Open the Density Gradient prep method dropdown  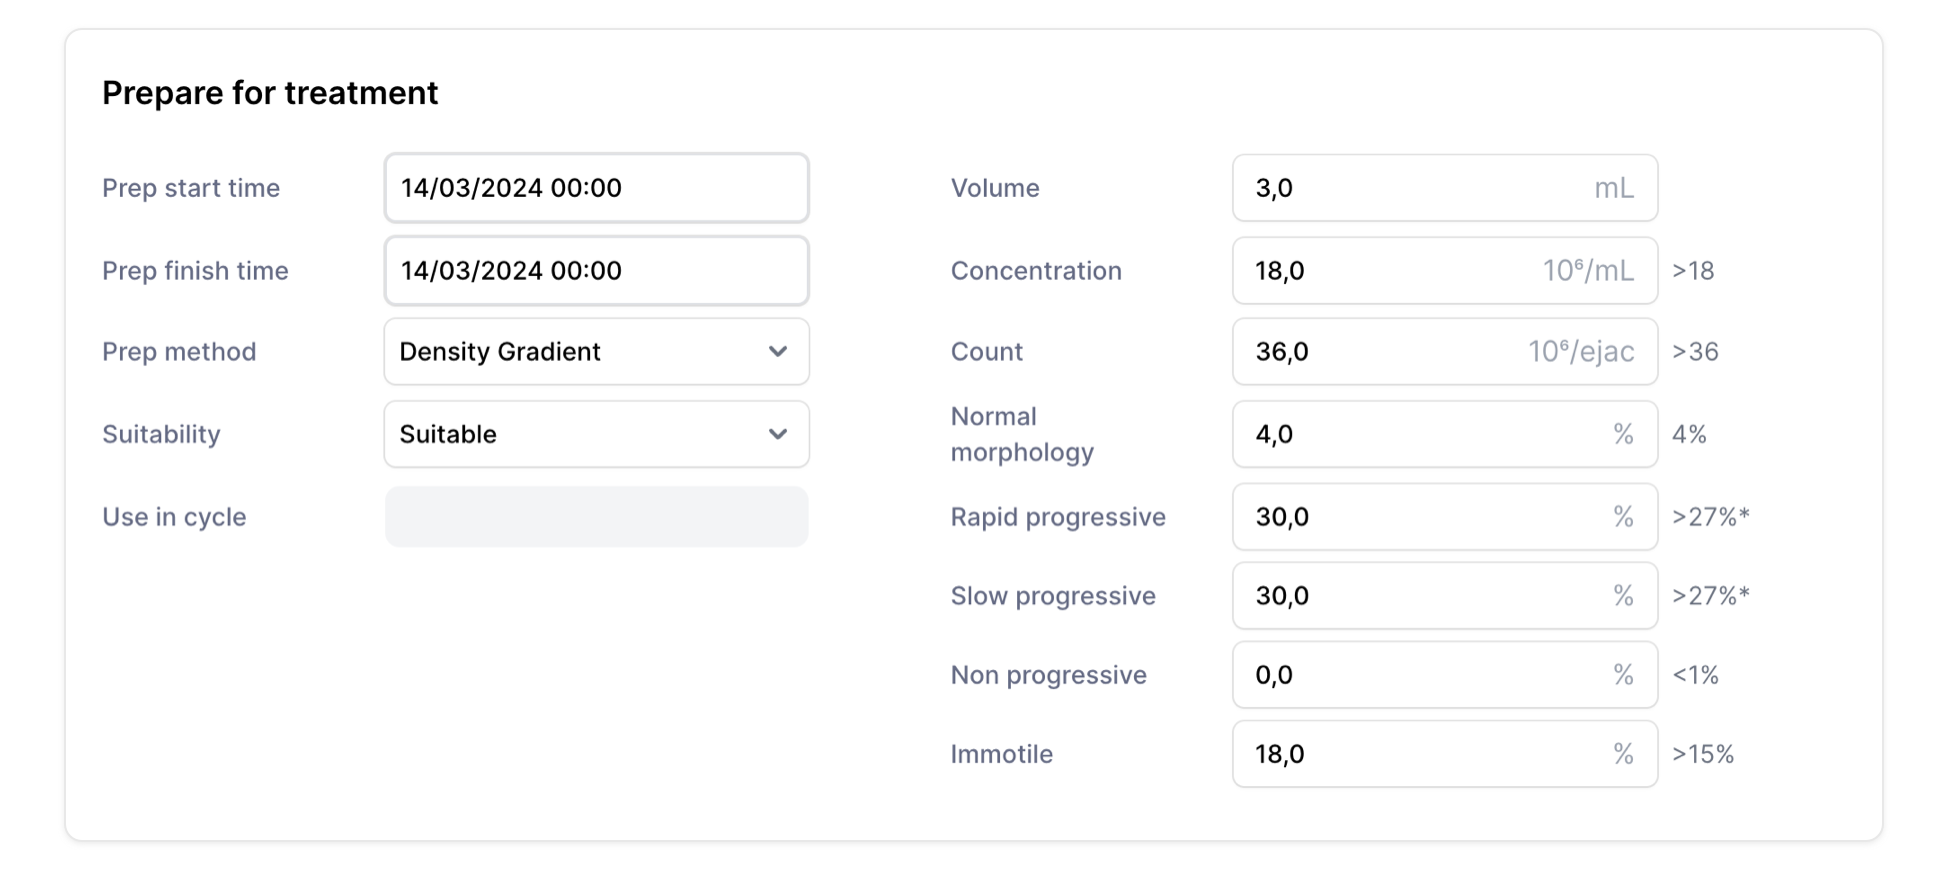pos(580,352)
